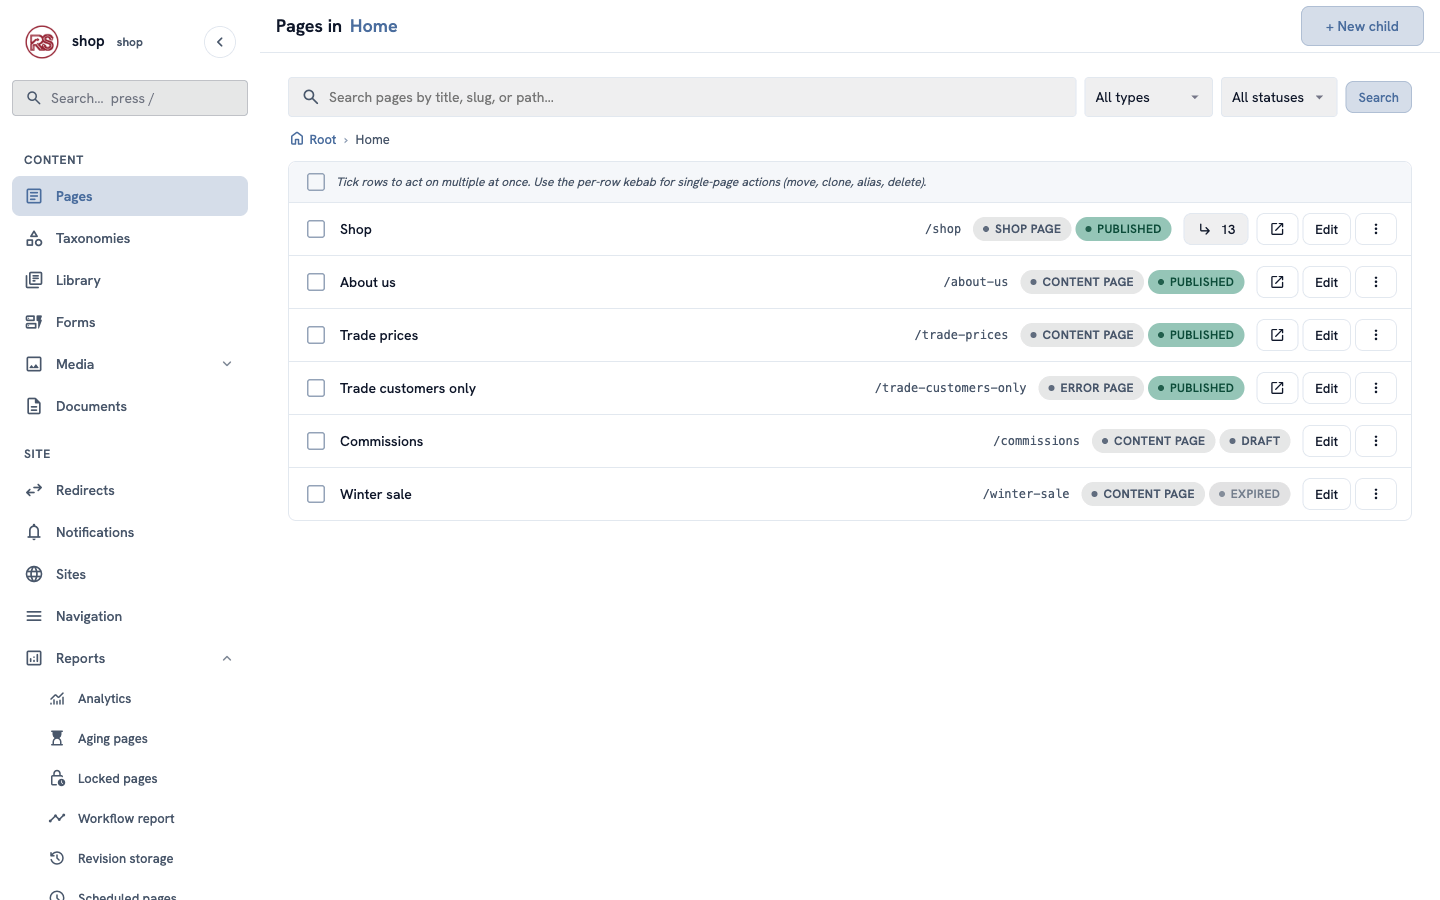Tick the Trade prices row checkbox
The height and width of the screenshot is (900, 1440).
click(x=316, y=335)
